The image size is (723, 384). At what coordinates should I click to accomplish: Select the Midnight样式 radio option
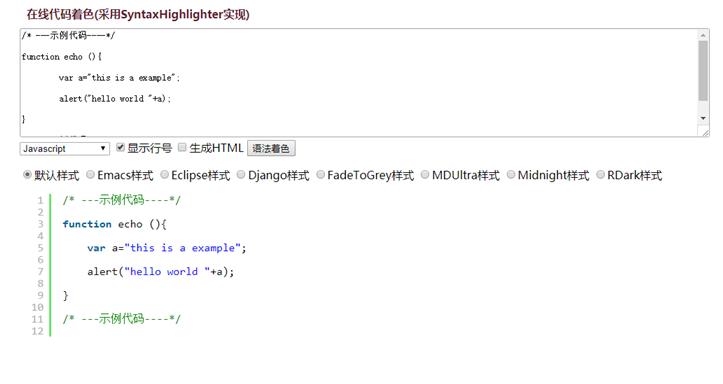[511, 175]
